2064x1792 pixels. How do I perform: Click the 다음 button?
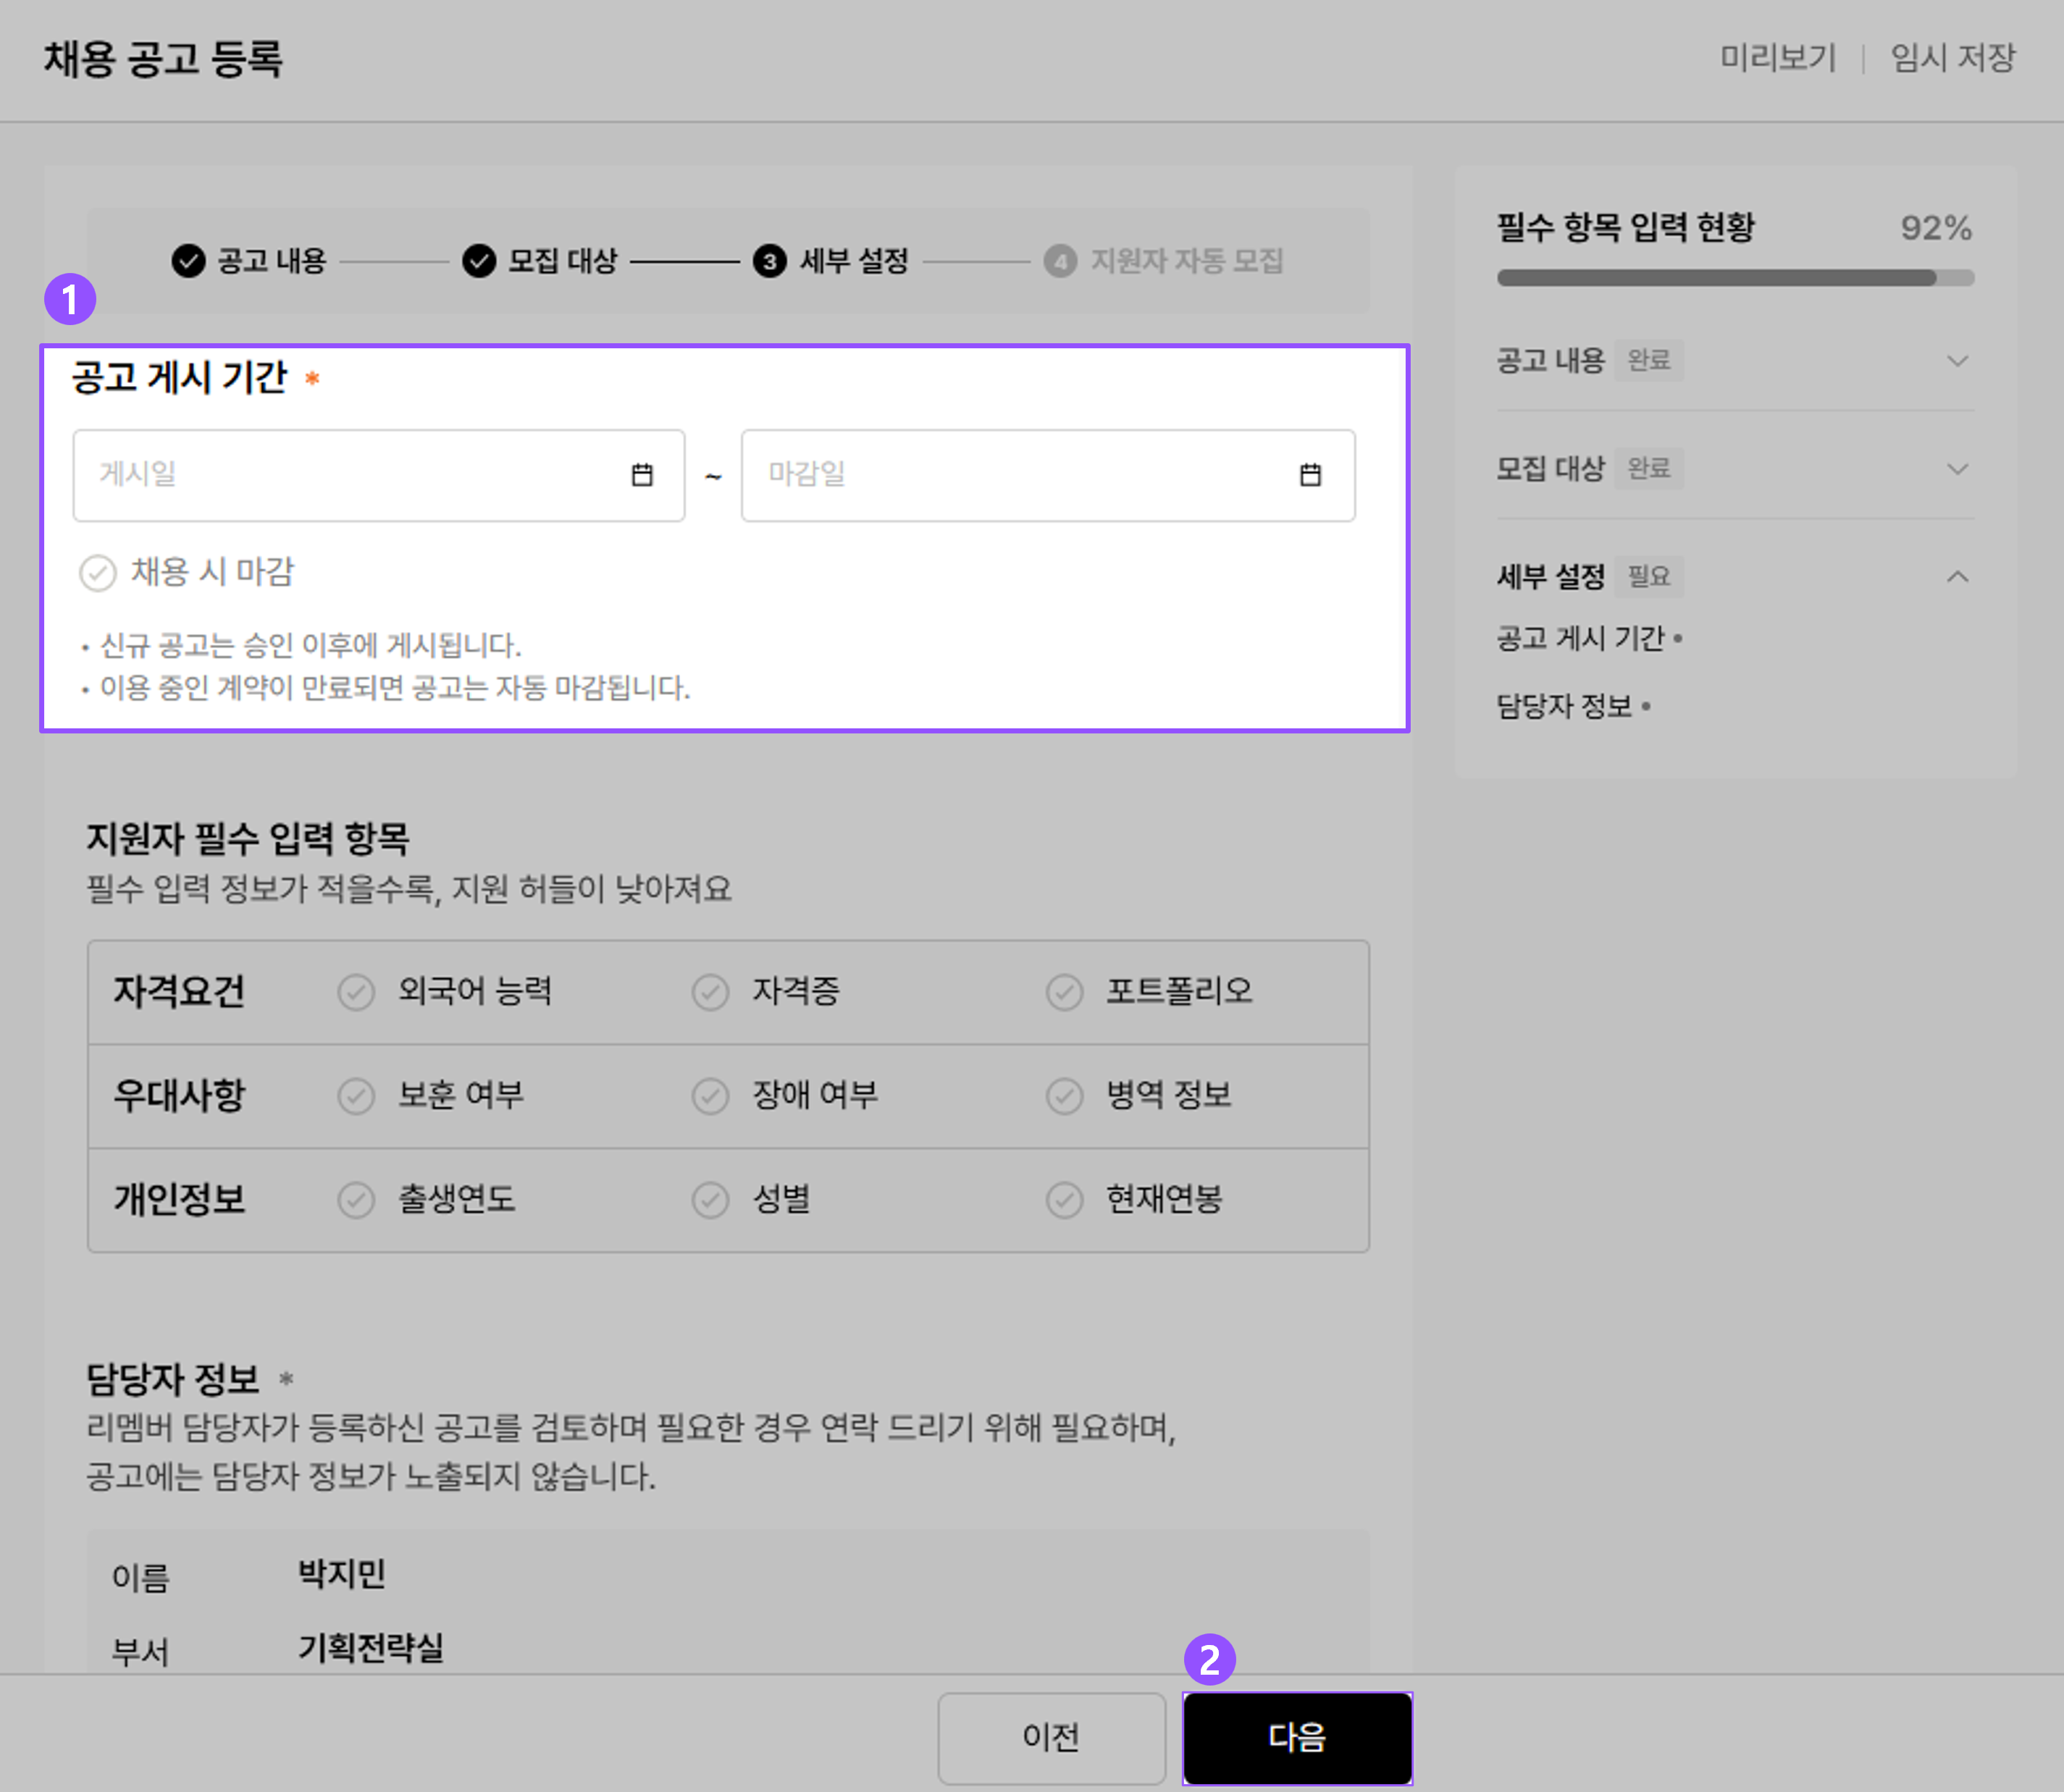click(1297, 1738)
